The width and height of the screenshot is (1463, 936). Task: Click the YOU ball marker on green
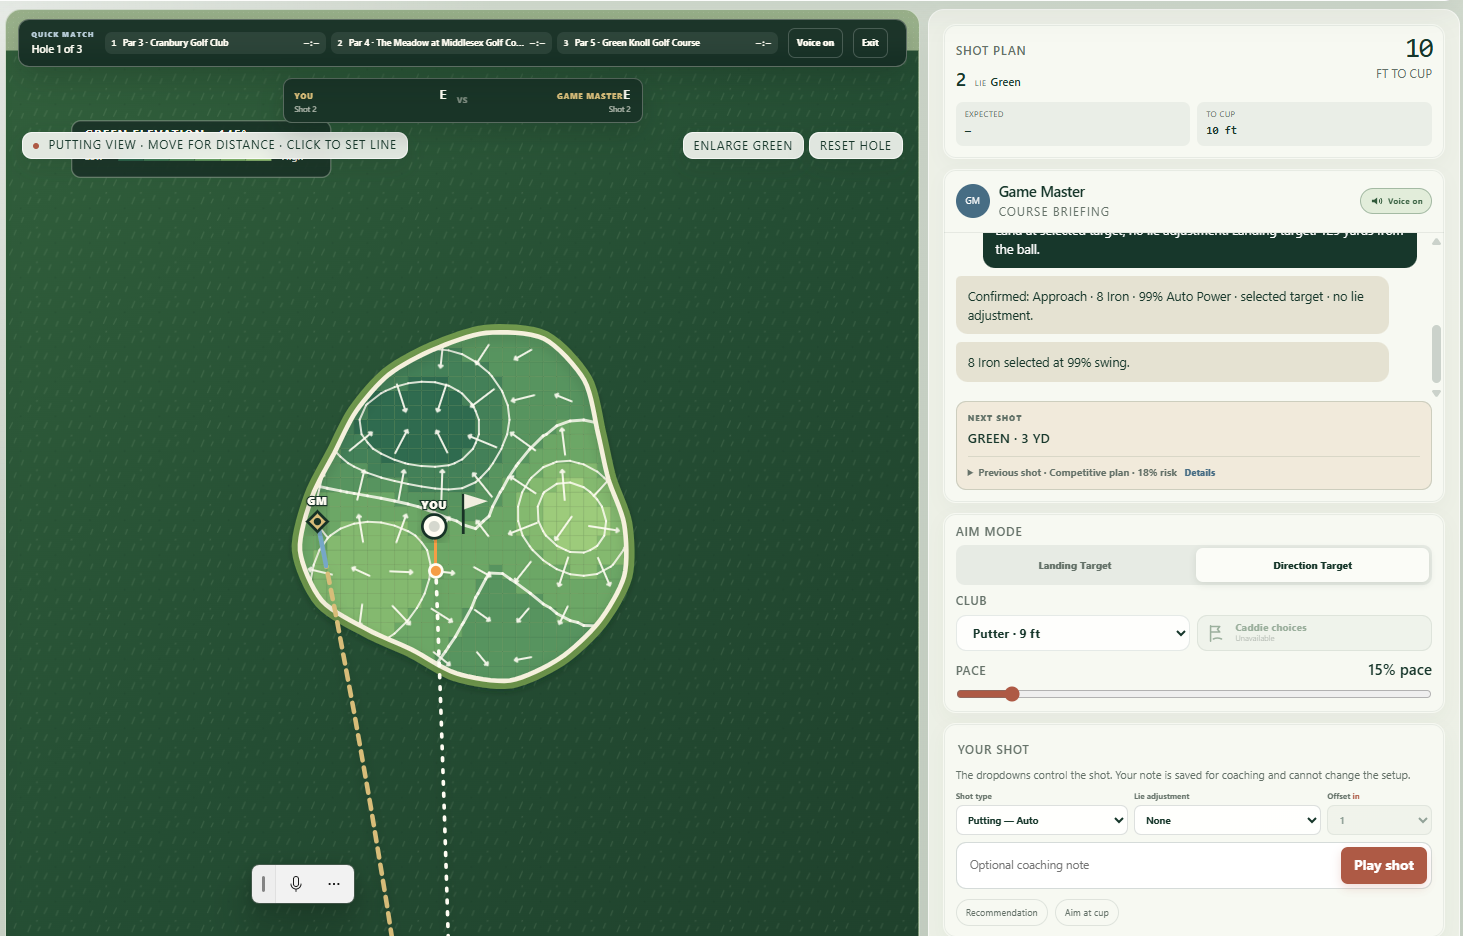434,526
